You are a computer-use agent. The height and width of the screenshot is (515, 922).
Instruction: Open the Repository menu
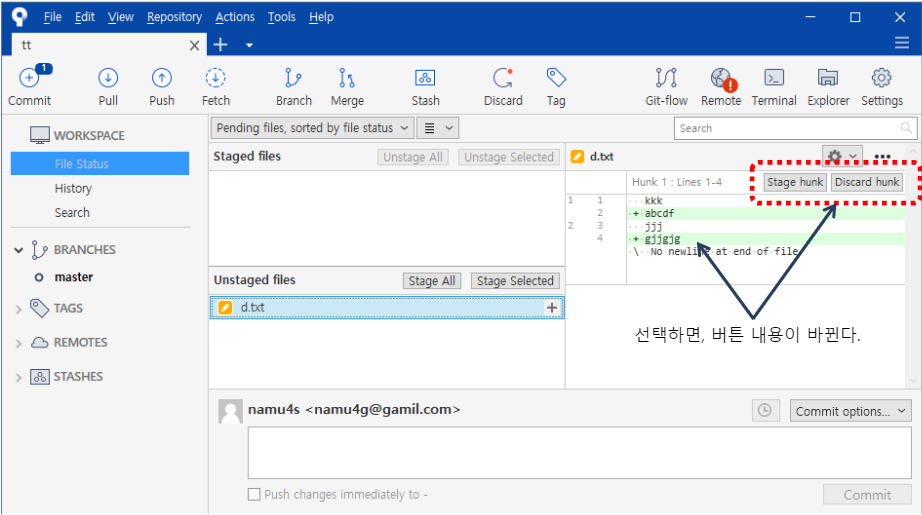pyautogui.click(x=174, y=17)
